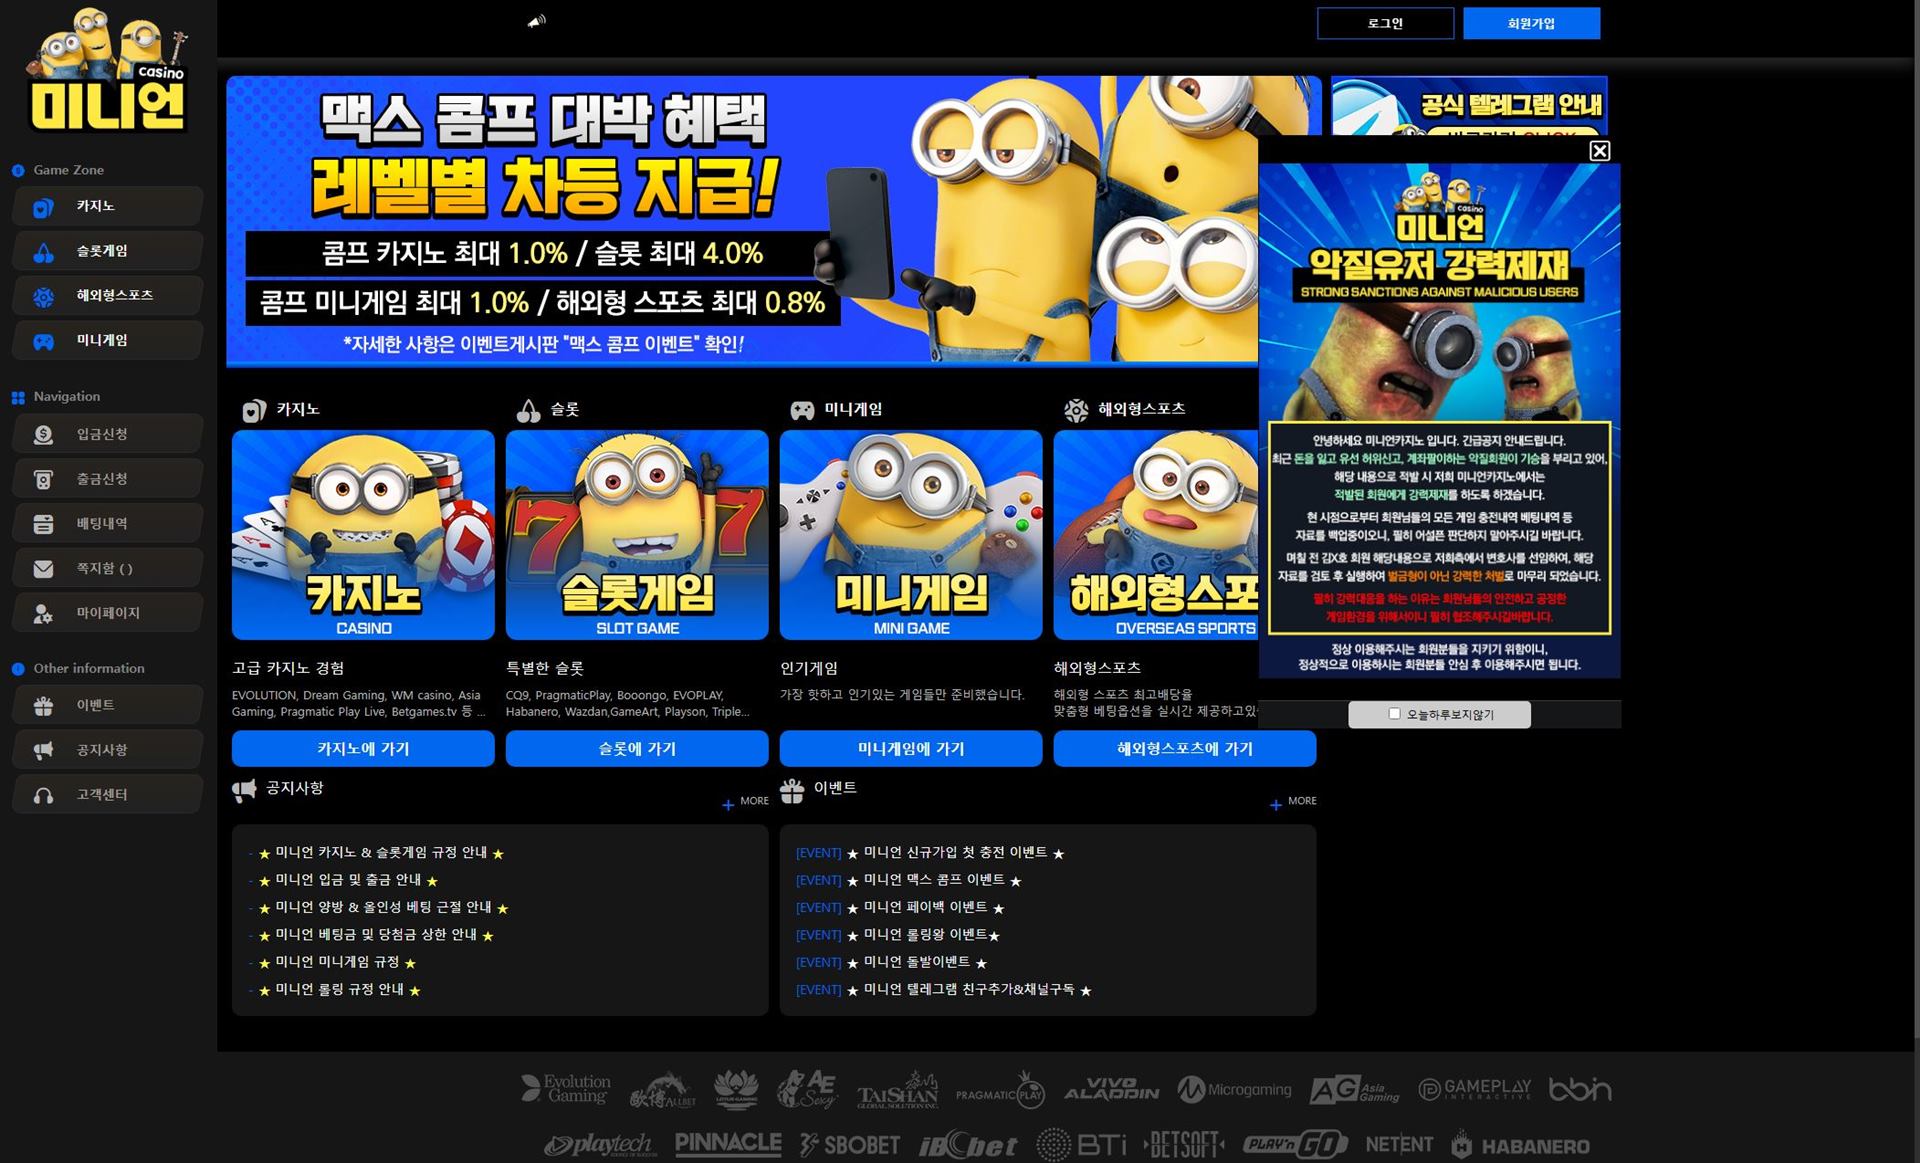
Task: Open notice 미니언 입금 및 출금 안내
Action: coord(348,880)
